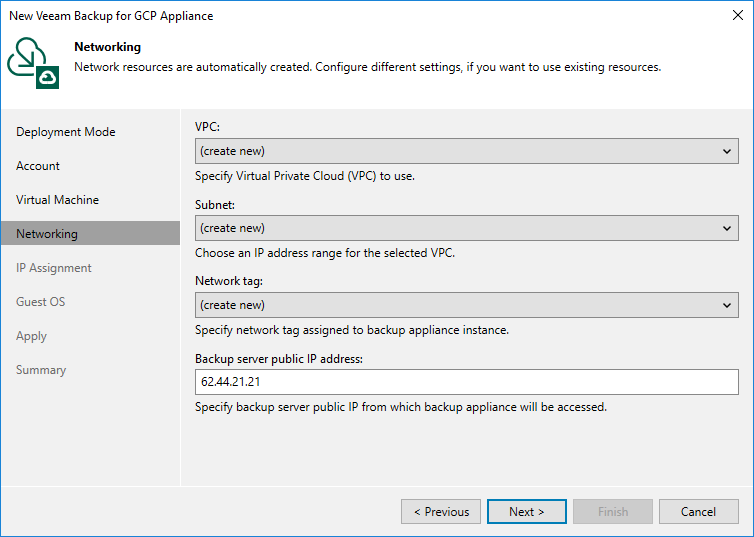
Task: Close the New Veeam Backup wizard window
Action: [x=735, y=16]
